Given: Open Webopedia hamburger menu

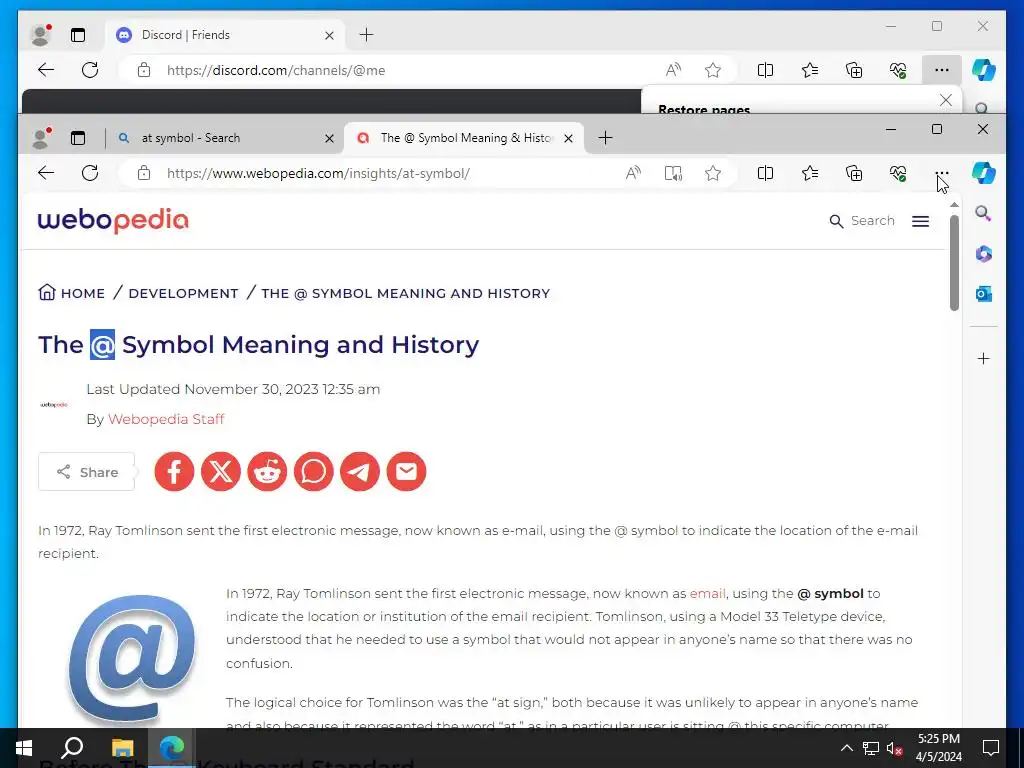Looking at the screenshot, I should (x=920, y=221).
